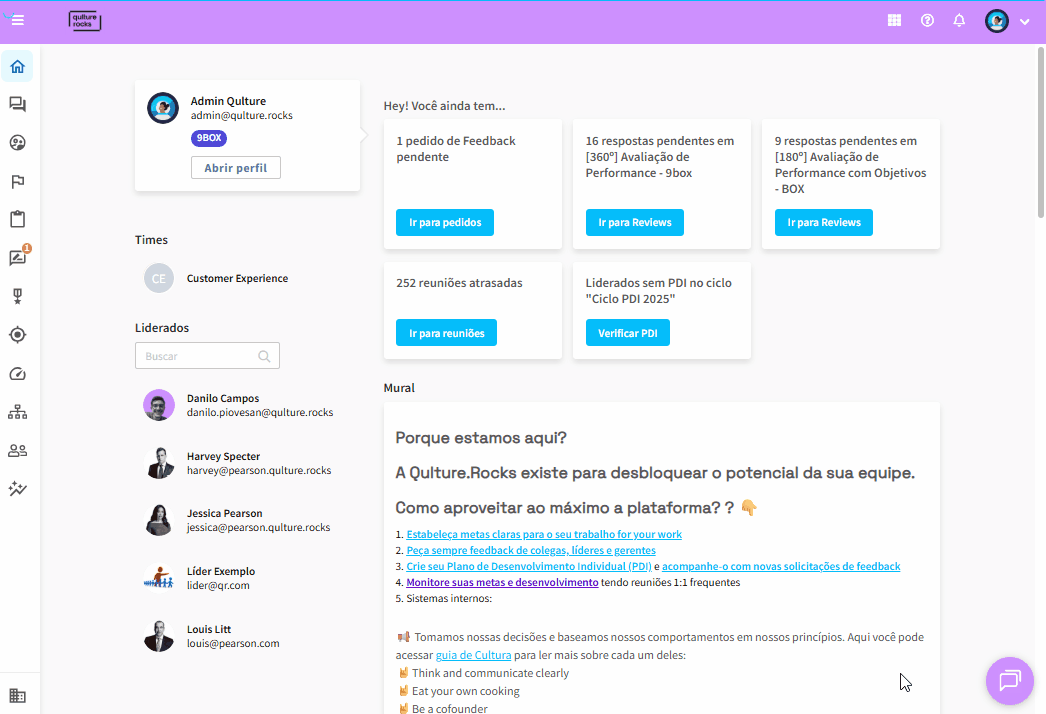
Task: Click the 9BOX badge
Action: (x=209, y=138)
